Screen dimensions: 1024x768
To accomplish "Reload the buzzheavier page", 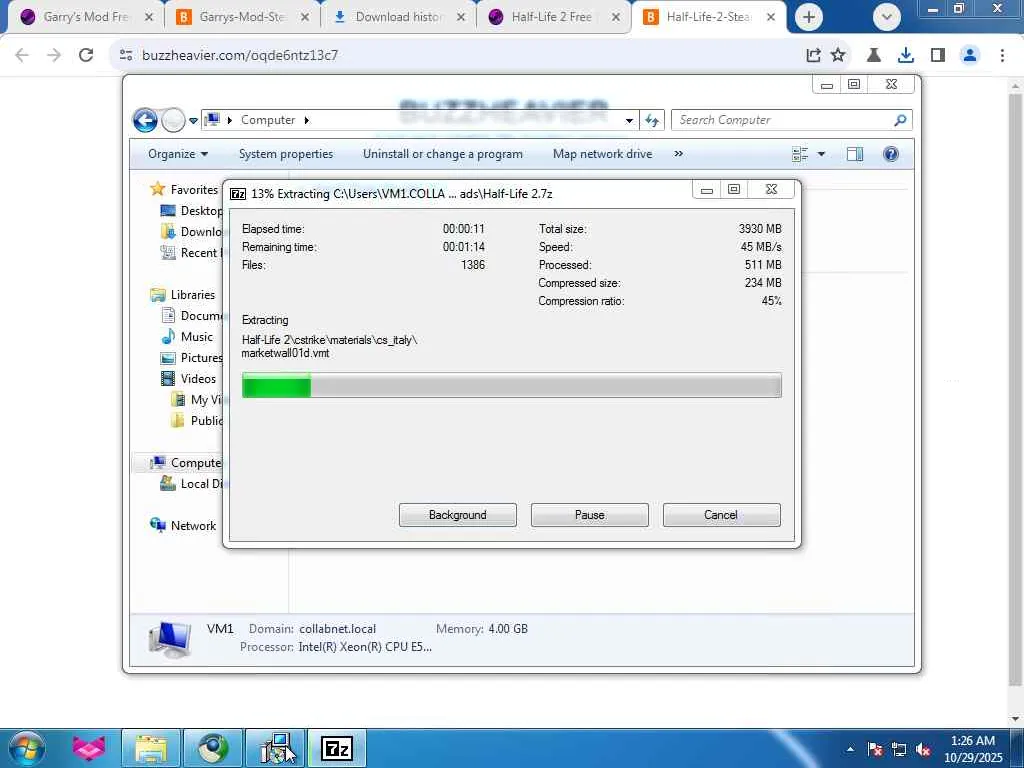I will tap(86, 55).
